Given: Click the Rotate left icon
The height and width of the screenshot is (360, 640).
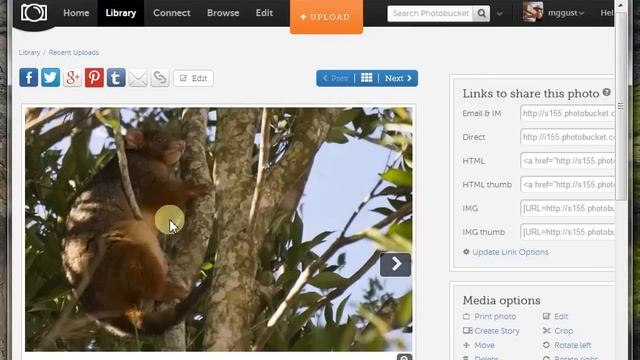Looking at the screenshot, I should (x=547, y=345).
